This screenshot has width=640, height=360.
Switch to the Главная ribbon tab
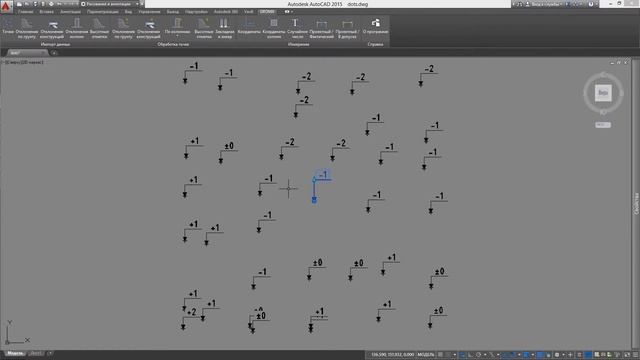[25, 11]
